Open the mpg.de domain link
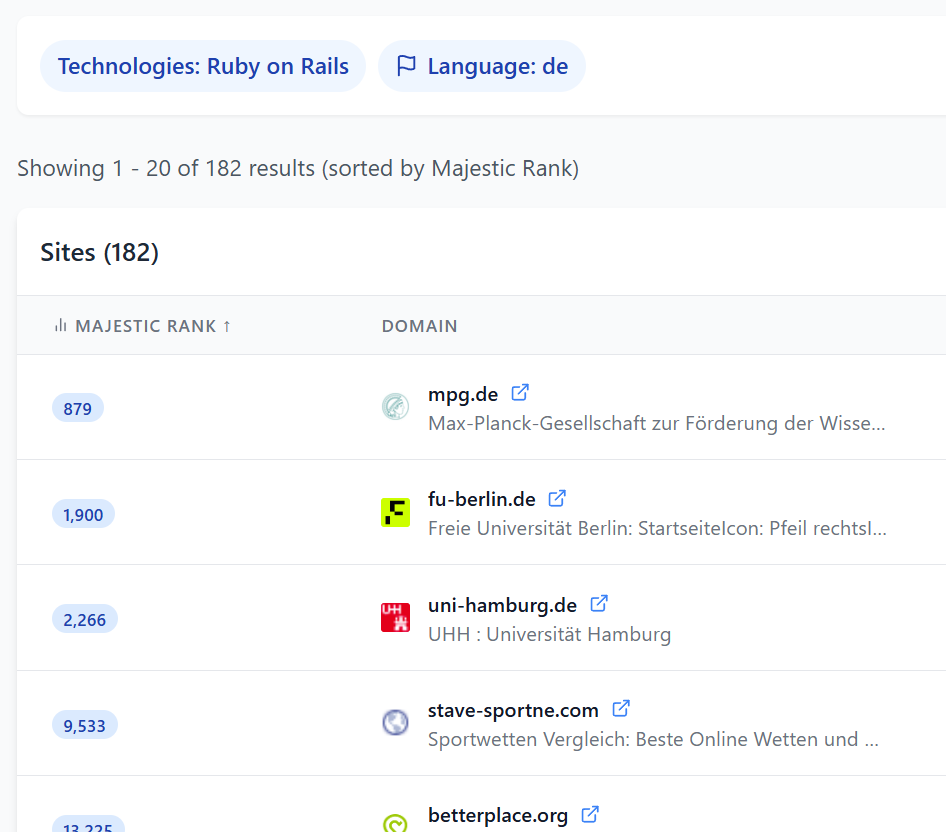The height and width of the screenshot is (832, 946). pyautogui.click(x=462, y=394)
